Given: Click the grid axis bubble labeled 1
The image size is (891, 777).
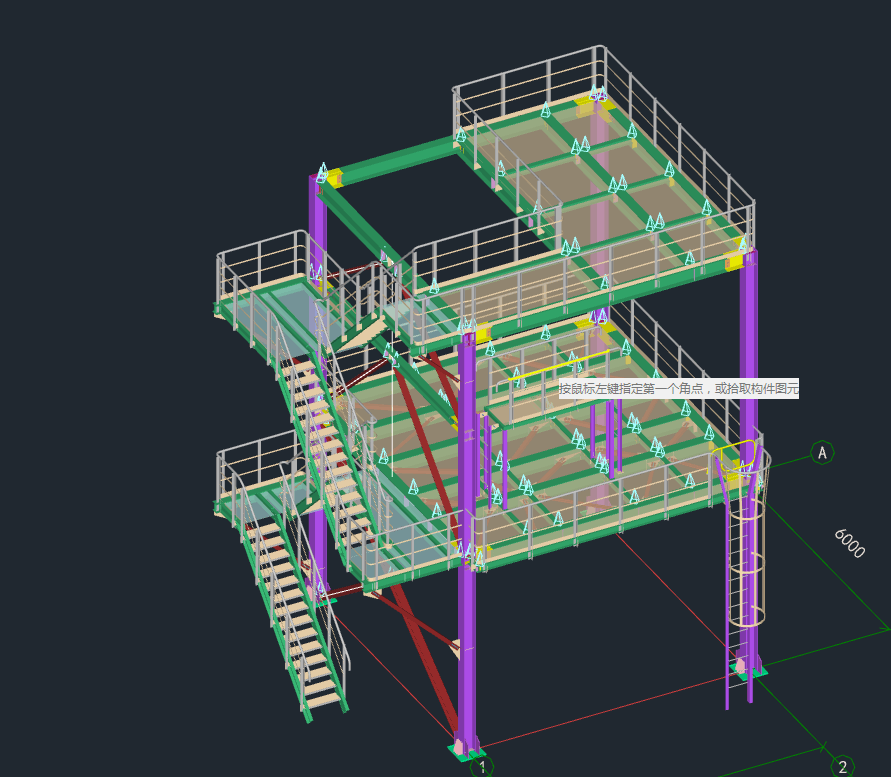Looking at the screenshot, I should tap(482, 767).
